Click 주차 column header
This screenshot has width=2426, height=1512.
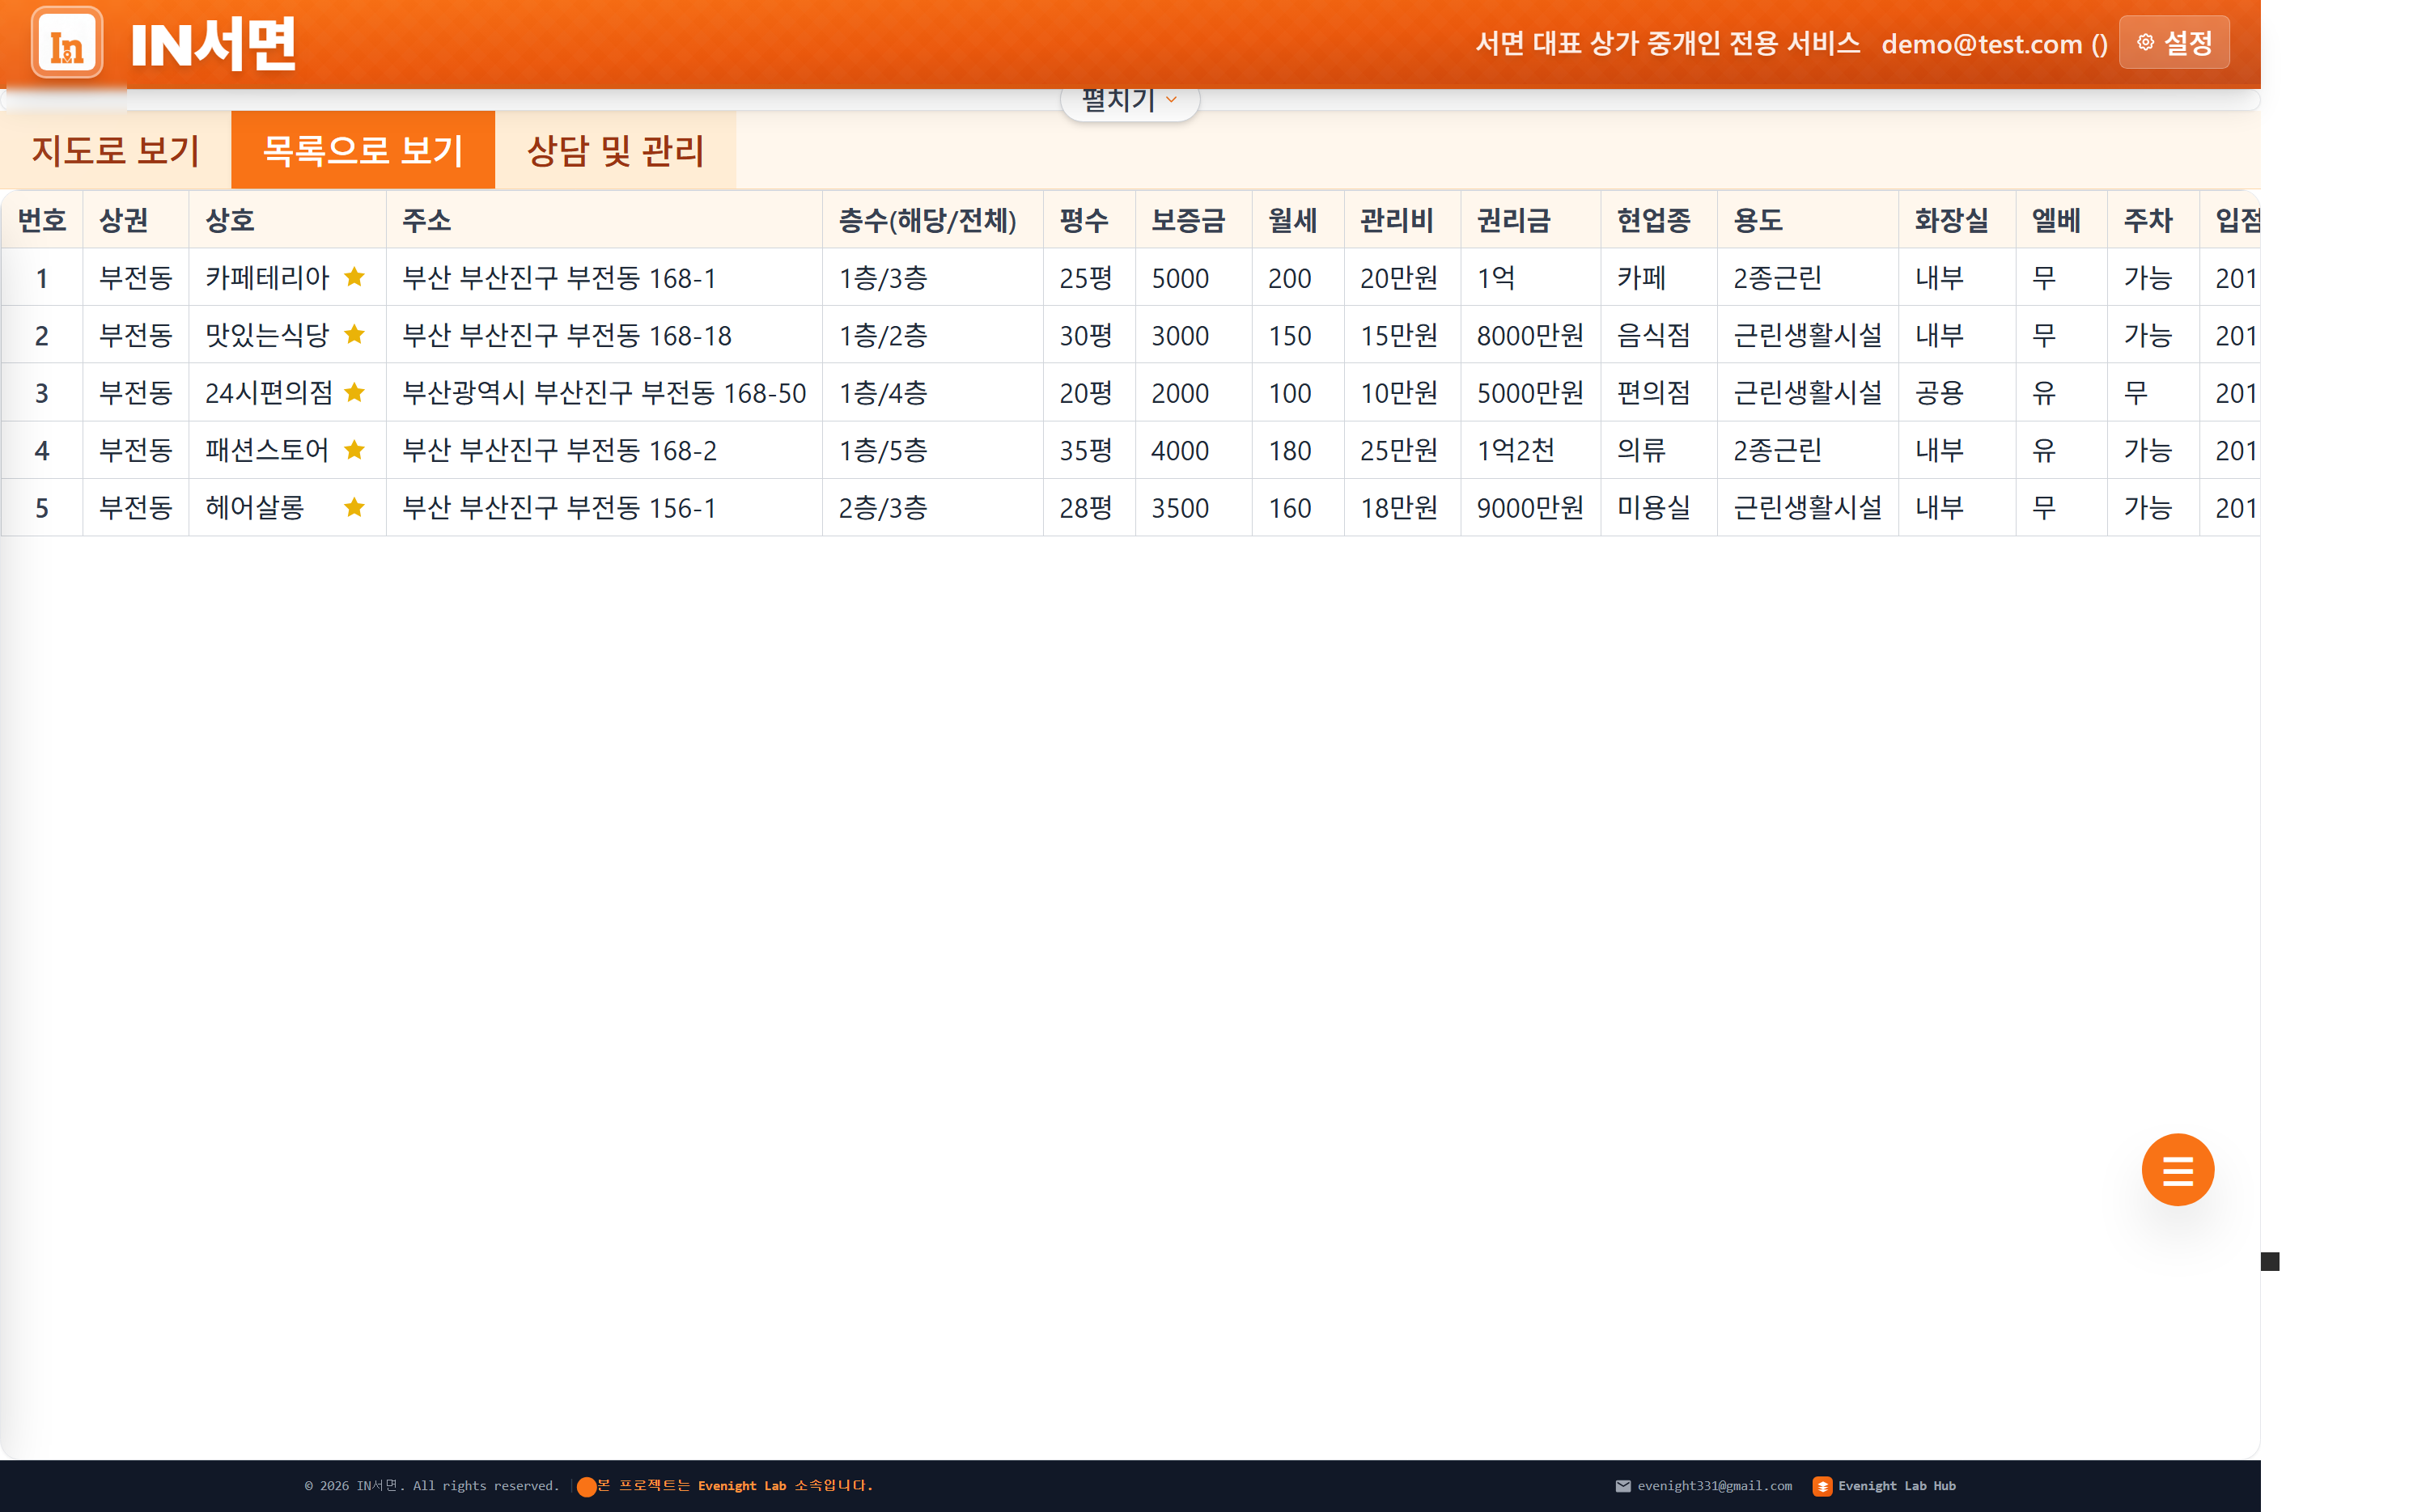tap(2154, 220)
